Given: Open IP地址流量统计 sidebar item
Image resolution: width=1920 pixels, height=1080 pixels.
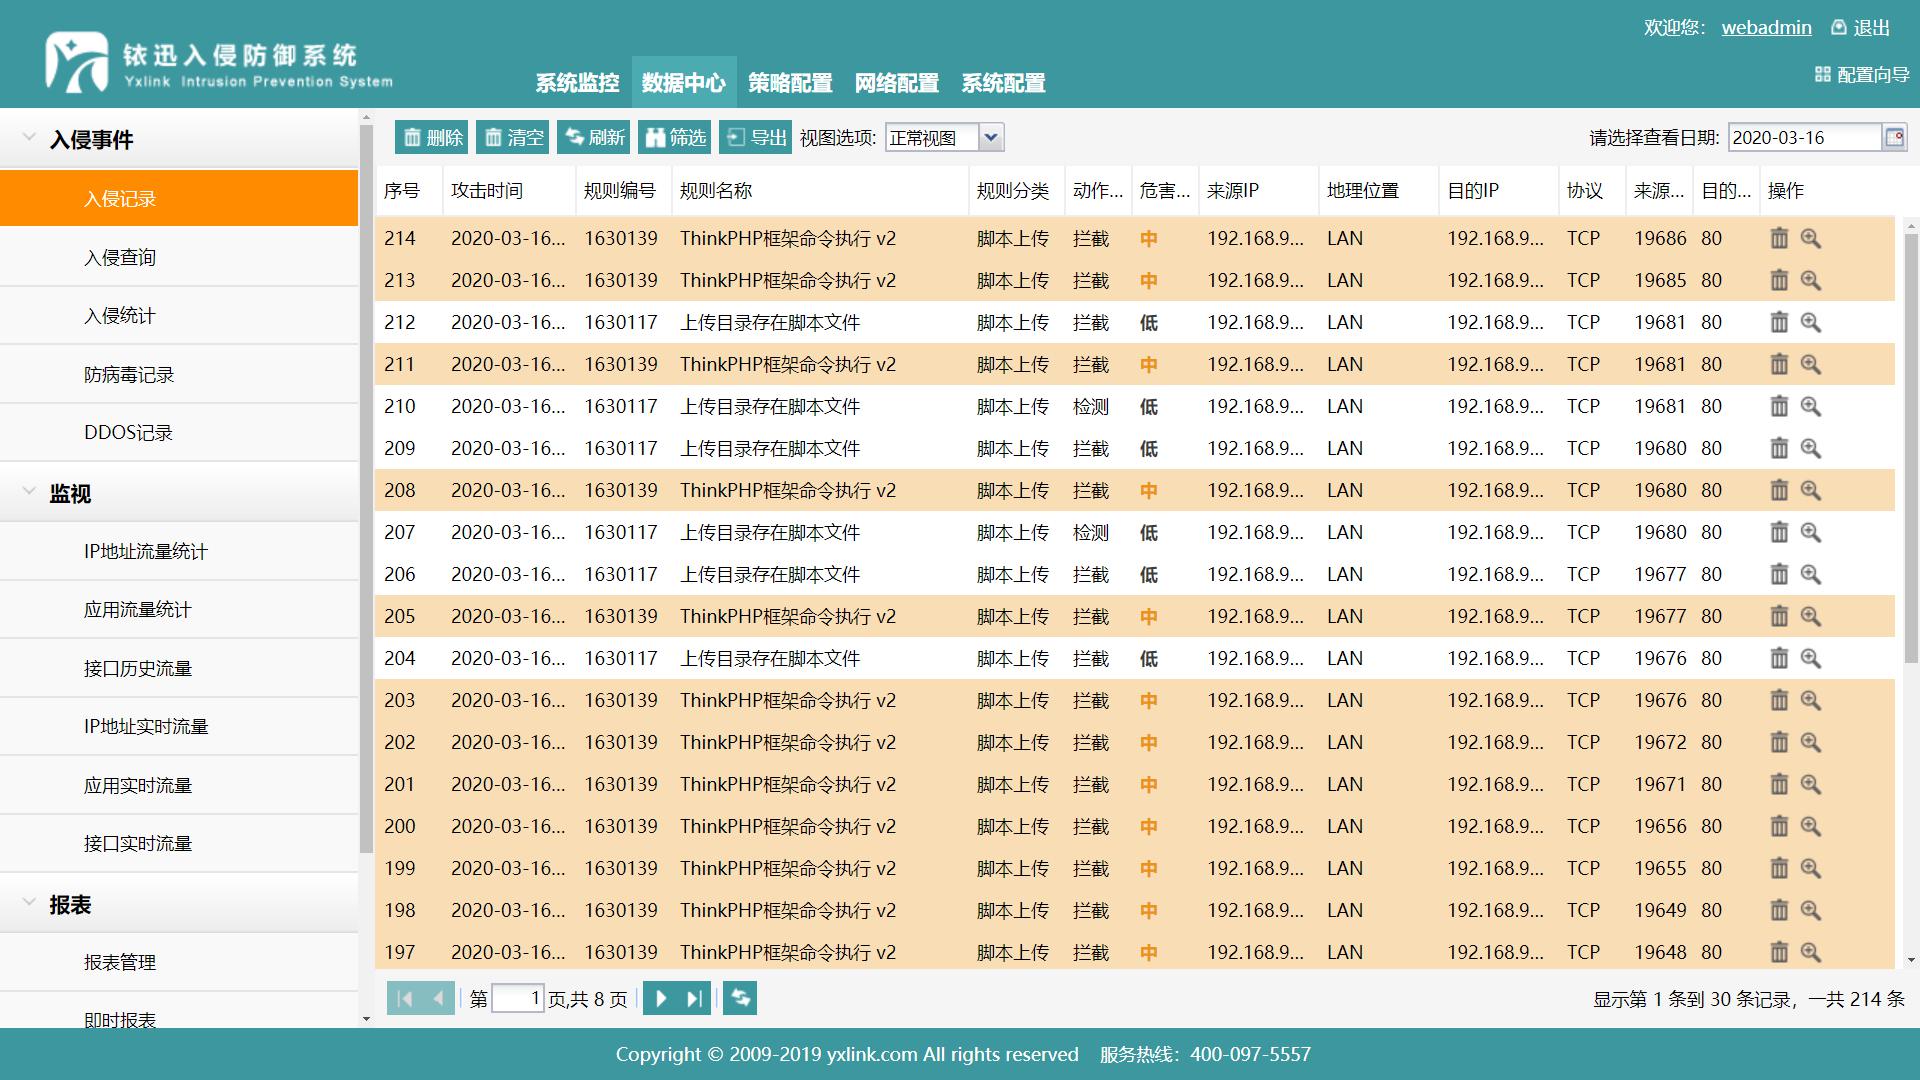Looking at the screenshot, I should pyautogui.click(x=179, y=551).
